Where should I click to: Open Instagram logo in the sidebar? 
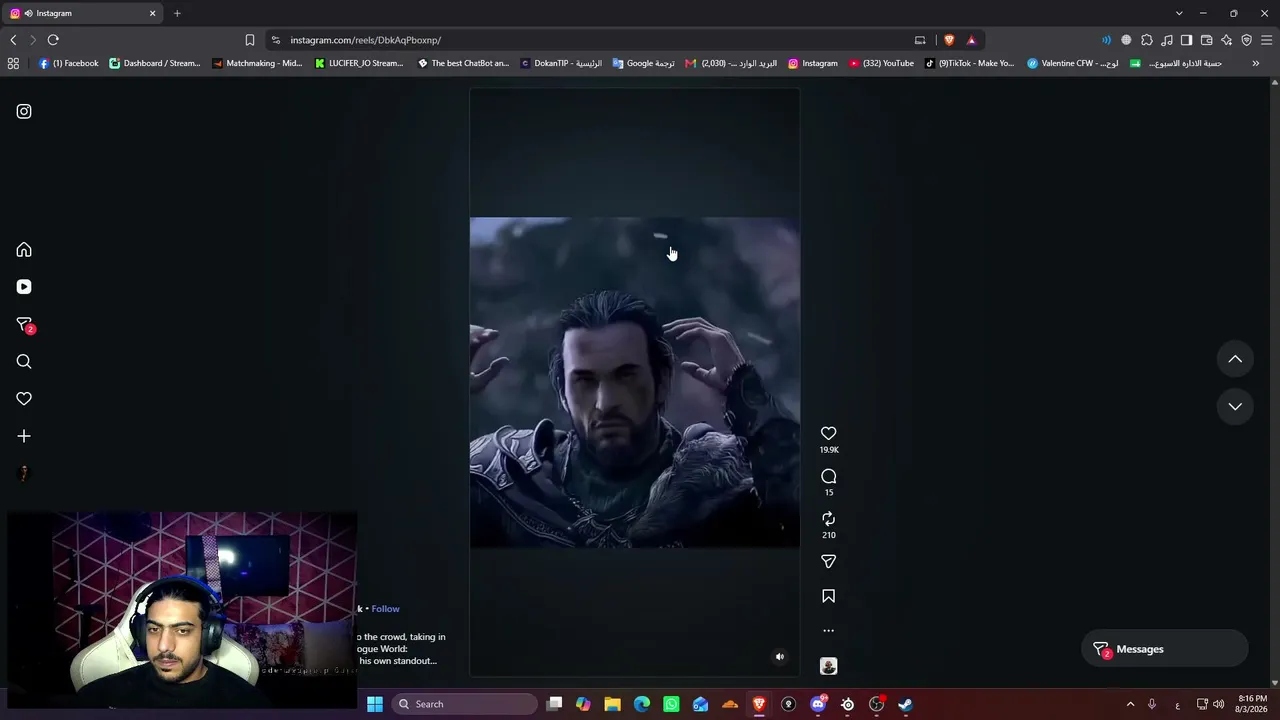pos(24,111)
